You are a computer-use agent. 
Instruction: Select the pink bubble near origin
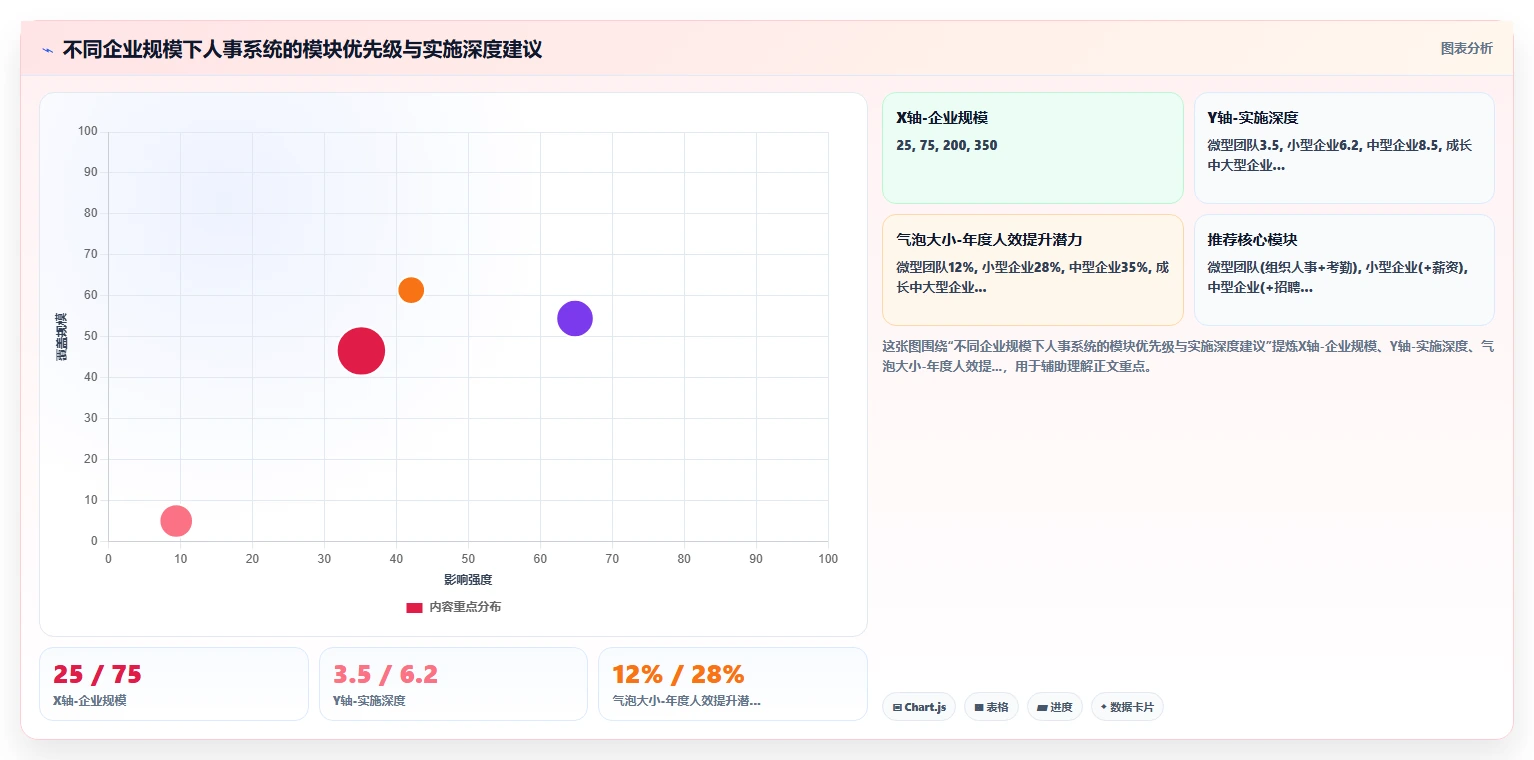click(176, 521)
